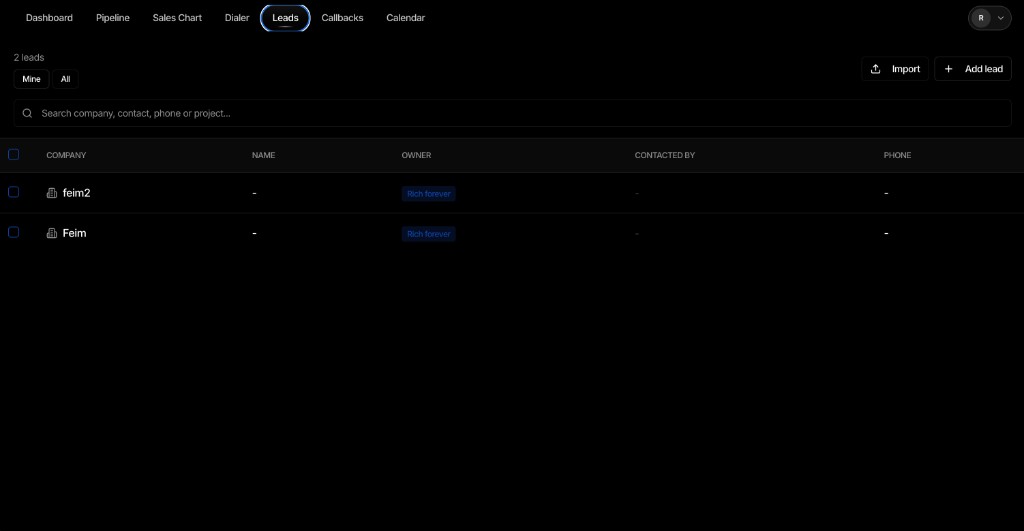Toggle the select-all checkbox in header

(x=14, y=154)
